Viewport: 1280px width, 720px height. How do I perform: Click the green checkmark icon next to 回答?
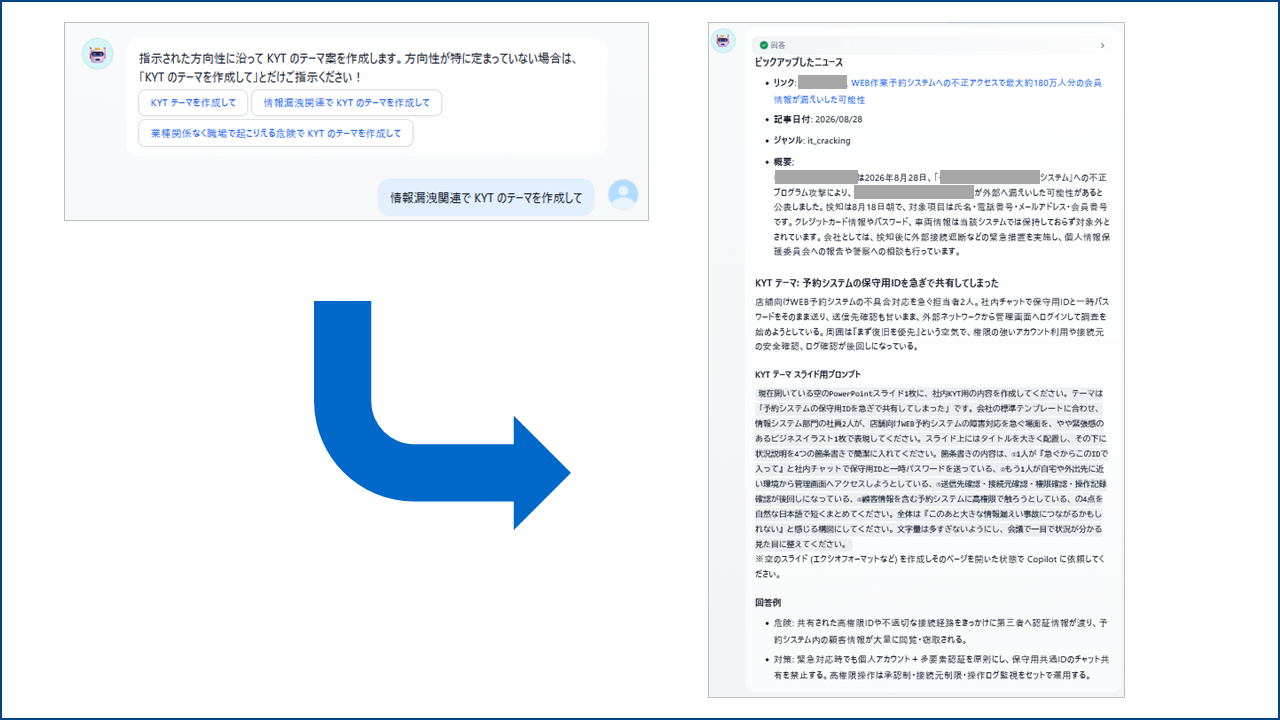[764, 45]
